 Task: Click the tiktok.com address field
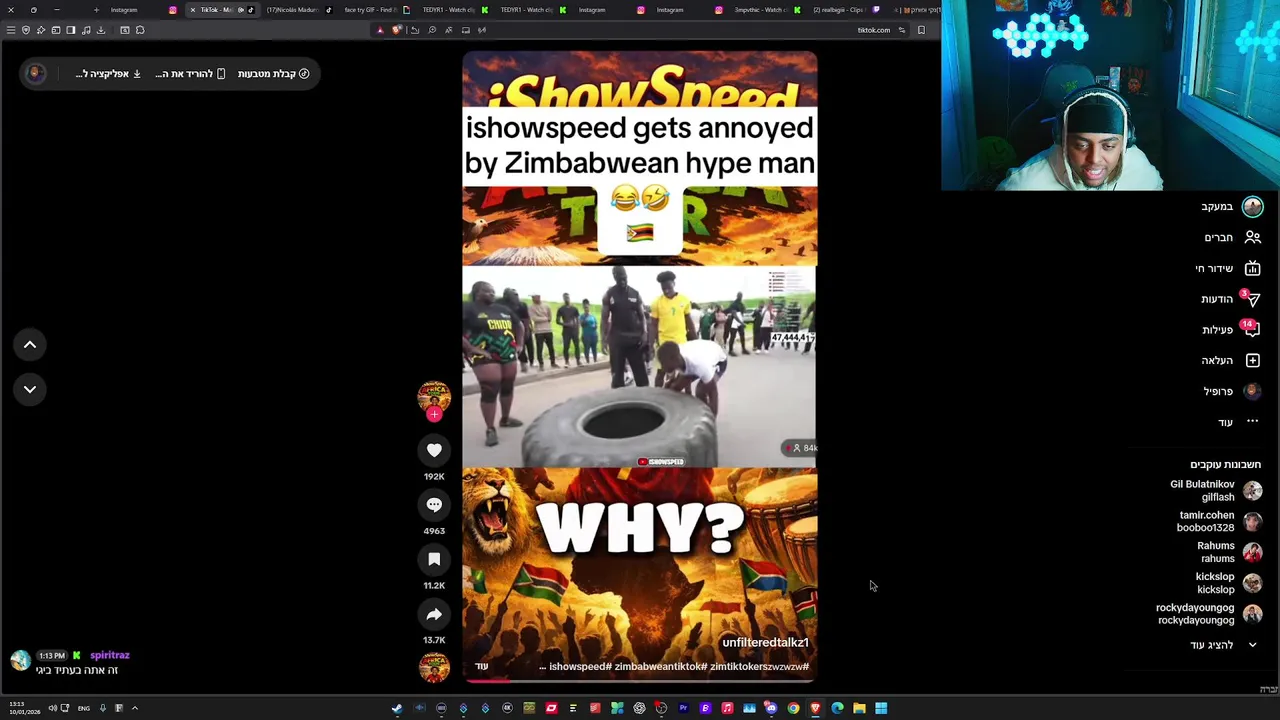point(873,30)
